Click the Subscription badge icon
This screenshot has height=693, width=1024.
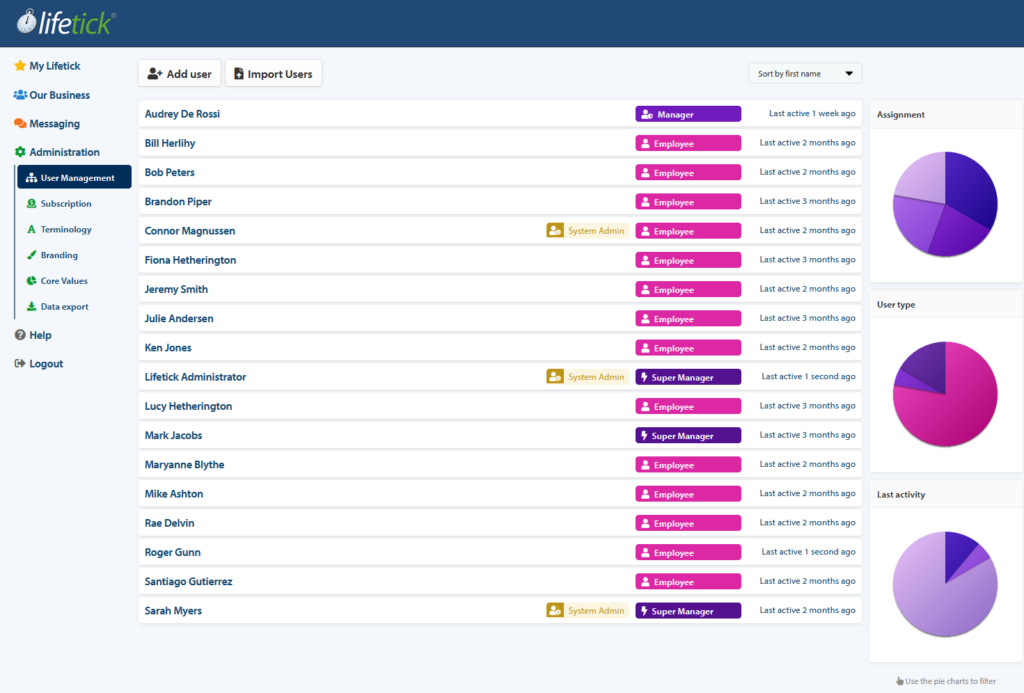click(31, 203)
